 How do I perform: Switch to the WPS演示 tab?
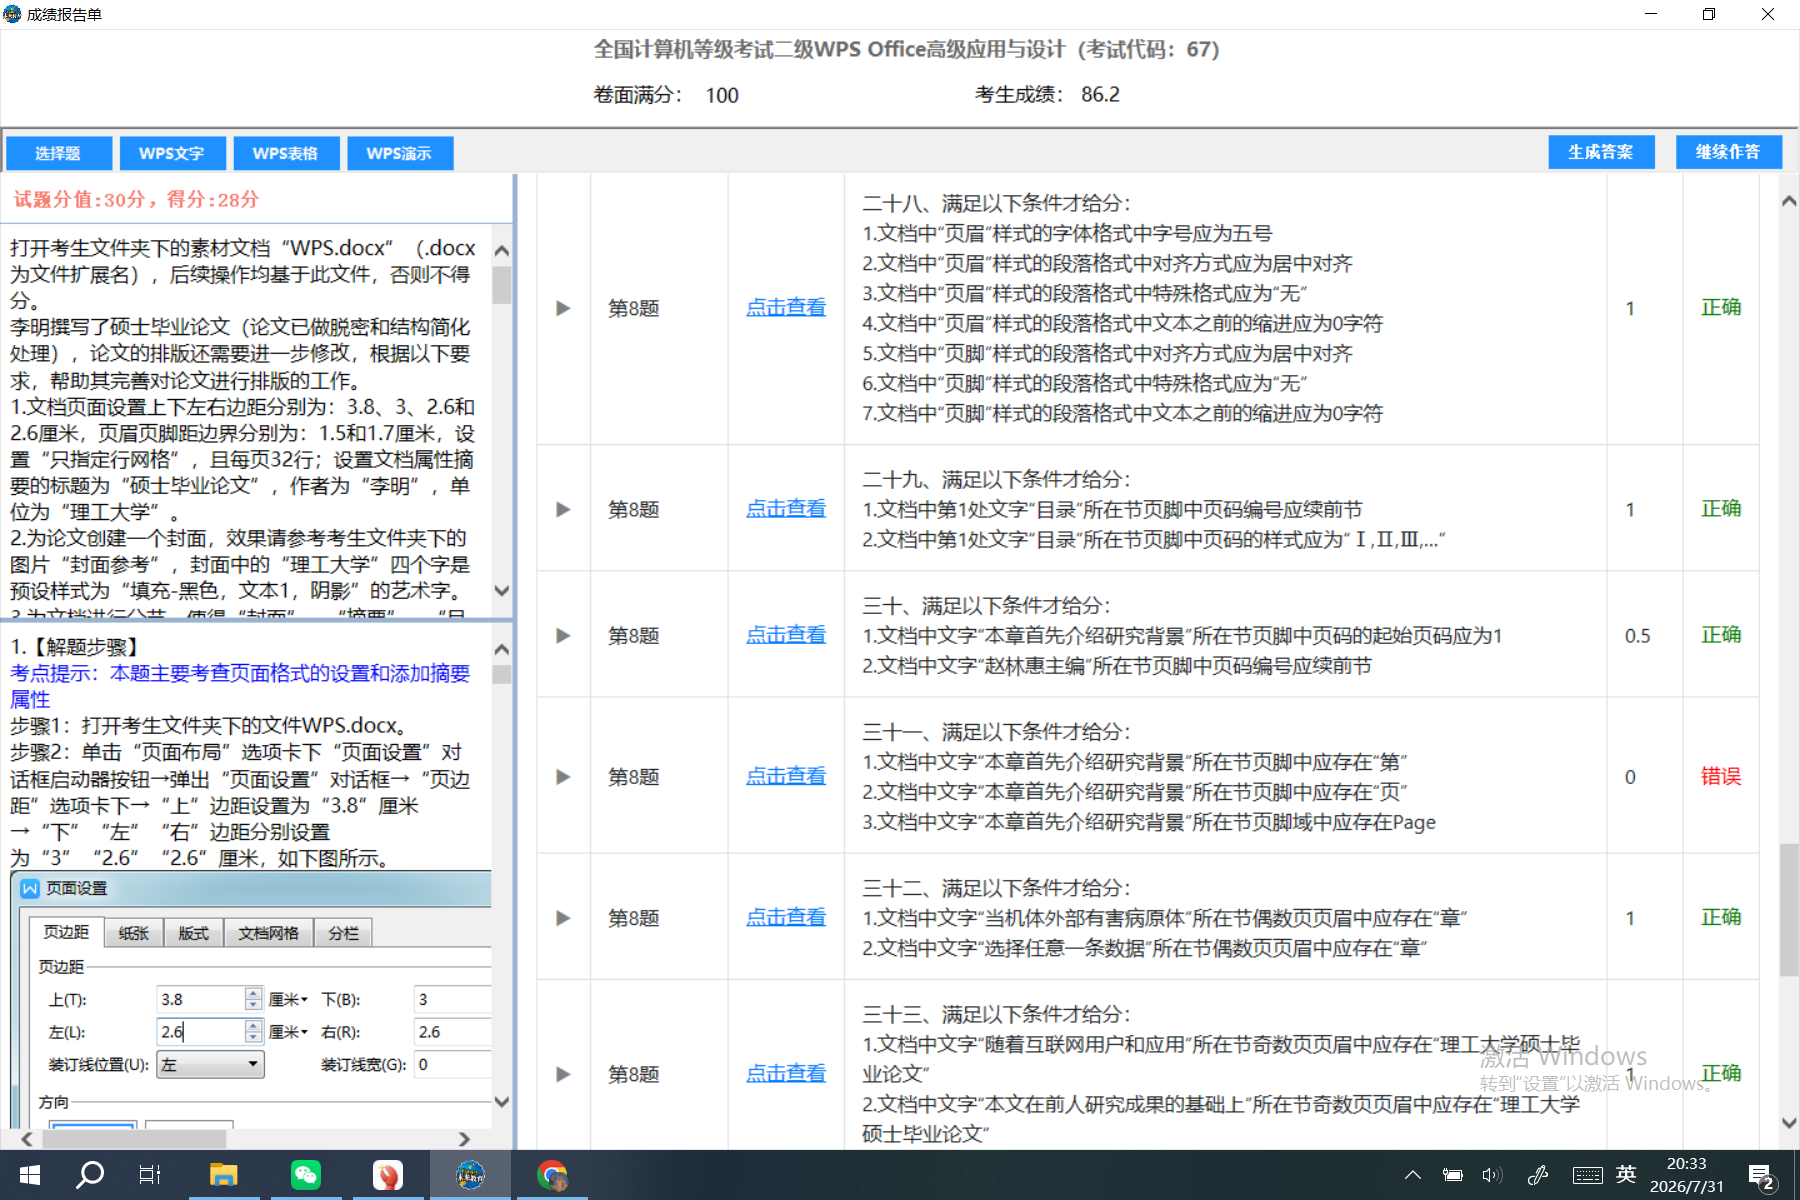400,153
